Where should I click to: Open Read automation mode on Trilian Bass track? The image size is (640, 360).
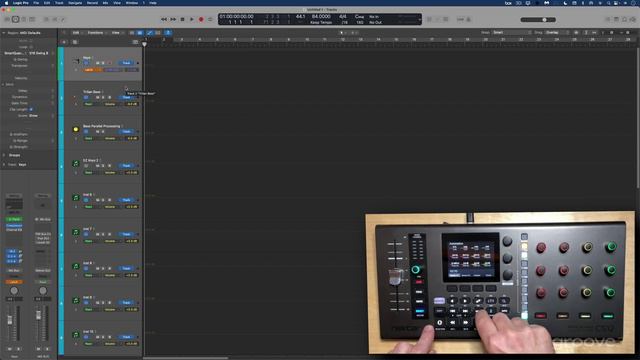pyautogui.click(x=89, y=104)
